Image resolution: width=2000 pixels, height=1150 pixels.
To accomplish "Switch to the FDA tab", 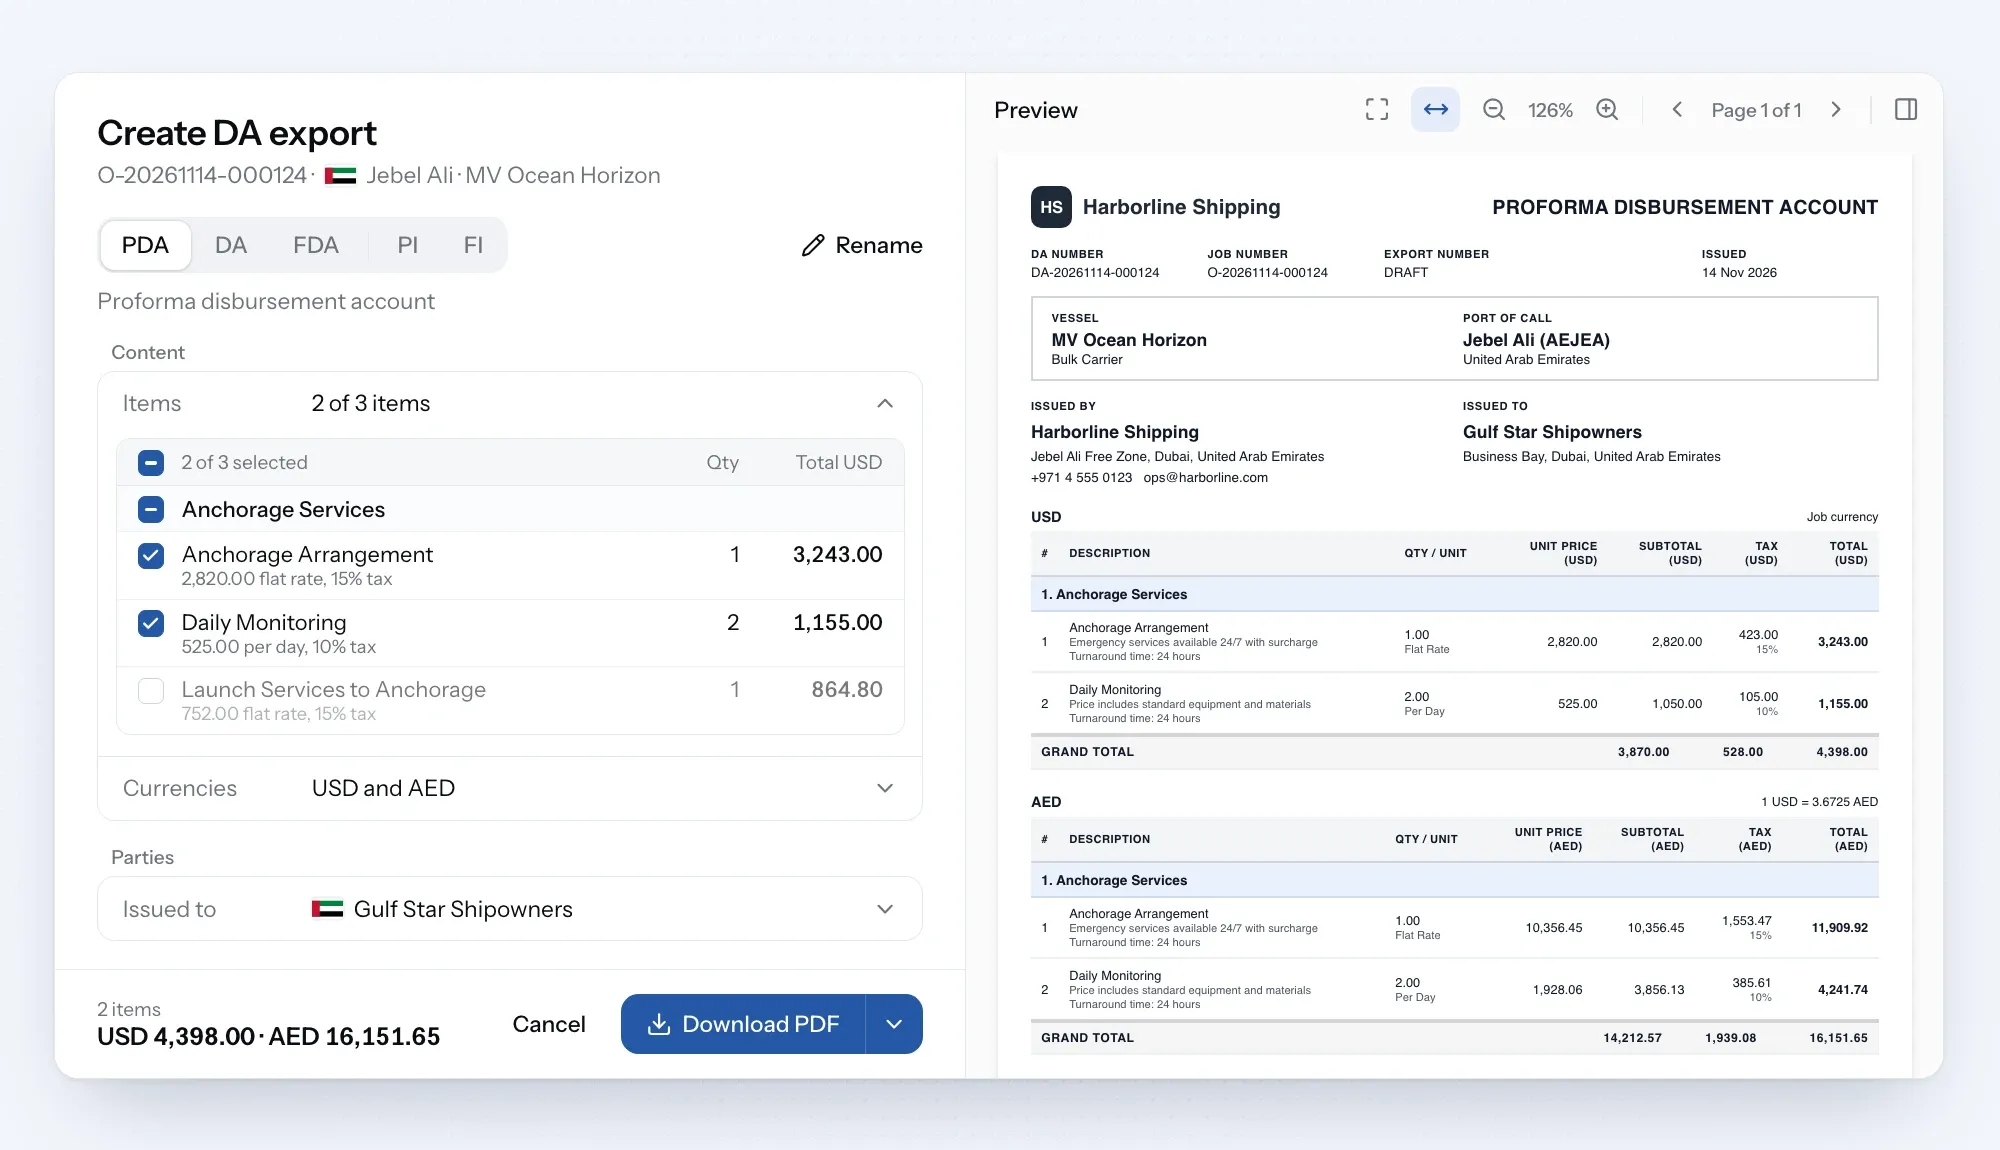I will tap(316, 245).
